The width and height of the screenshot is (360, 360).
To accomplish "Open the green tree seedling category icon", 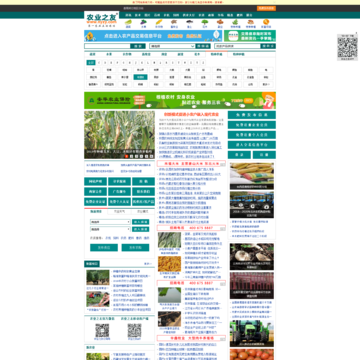I will click(205, 23).
